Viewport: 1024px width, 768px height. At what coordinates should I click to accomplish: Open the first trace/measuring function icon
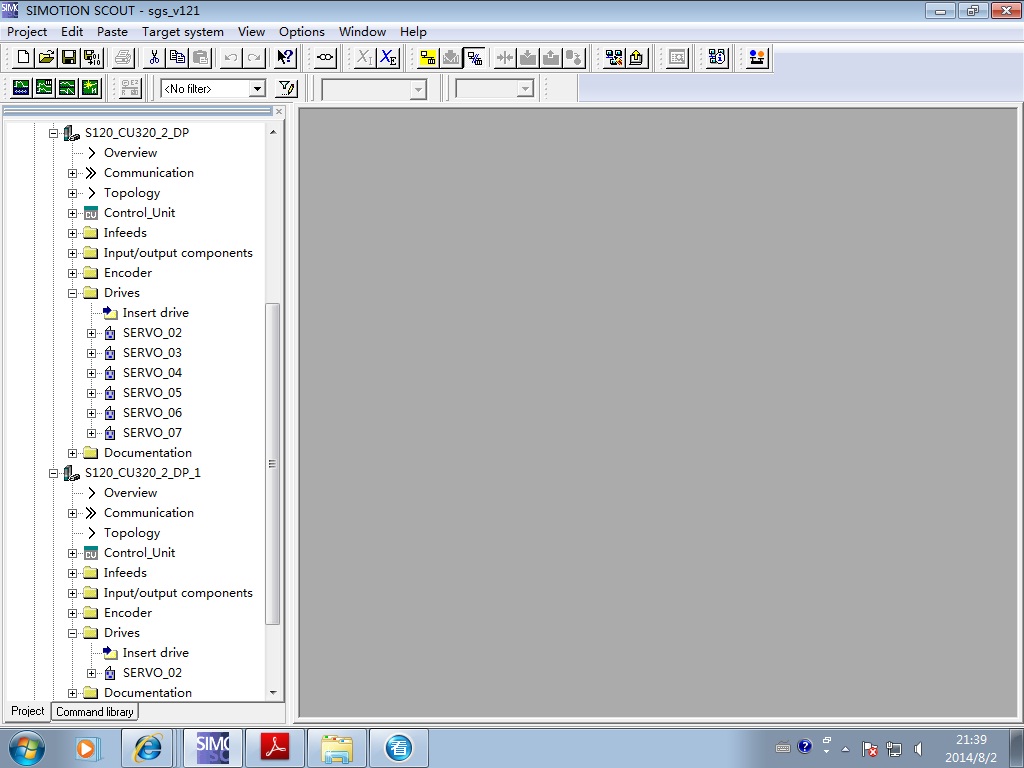tap(21, 88)
